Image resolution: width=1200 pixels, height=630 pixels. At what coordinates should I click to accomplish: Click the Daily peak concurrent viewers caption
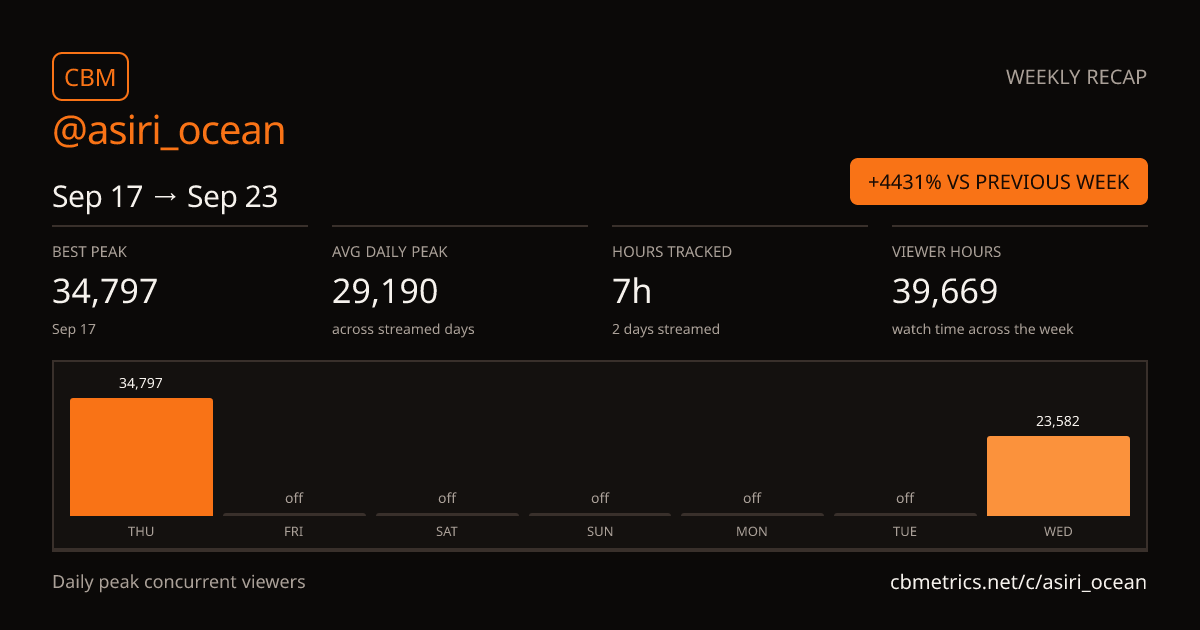(179, 581)
